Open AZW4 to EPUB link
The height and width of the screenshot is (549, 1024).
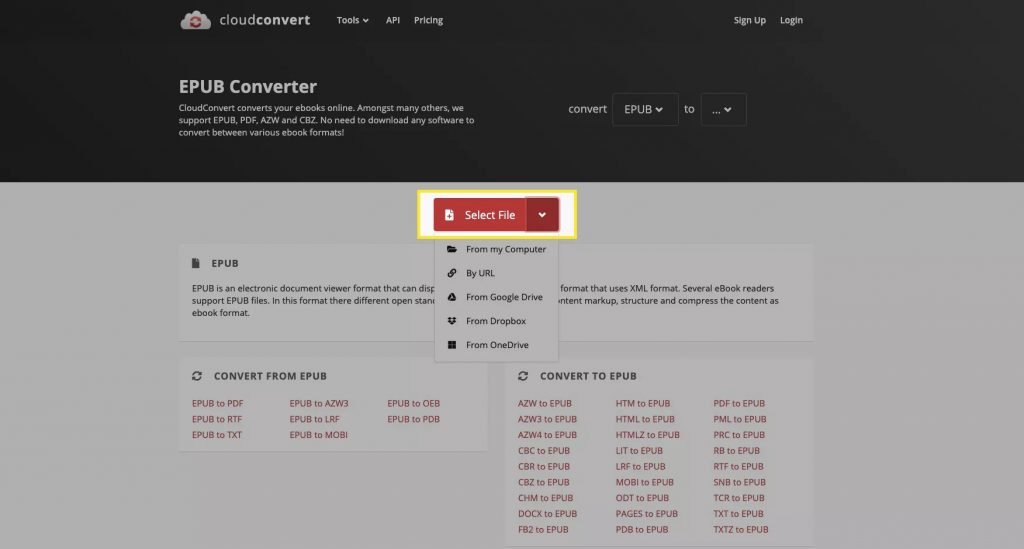[x=547, y=435]
